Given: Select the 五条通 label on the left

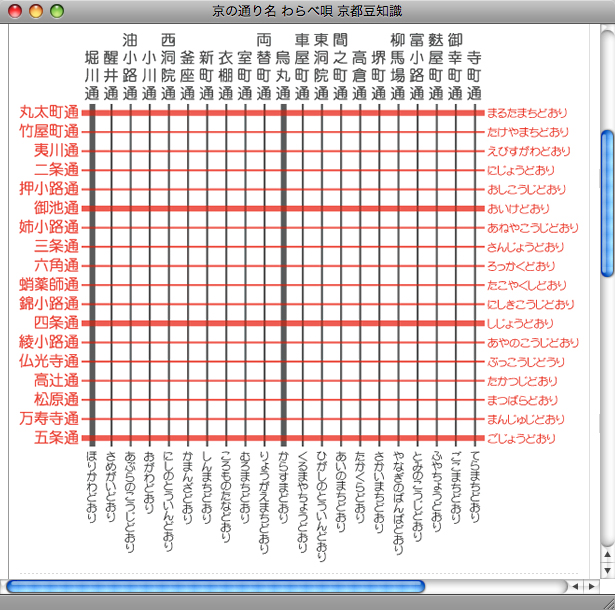Looking at the screenshot, I should (56, 438).
